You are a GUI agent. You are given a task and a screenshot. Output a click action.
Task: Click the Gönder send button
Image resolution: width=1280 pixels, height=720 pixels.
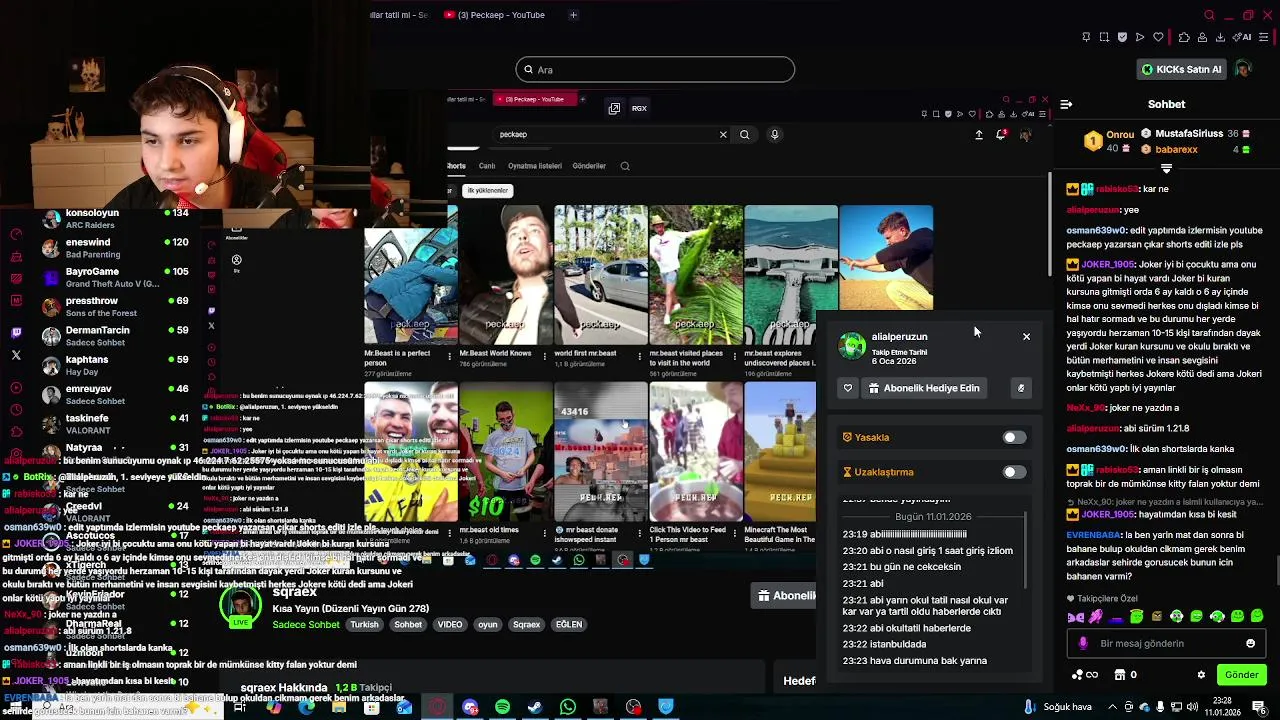(x=1241, y=675)
